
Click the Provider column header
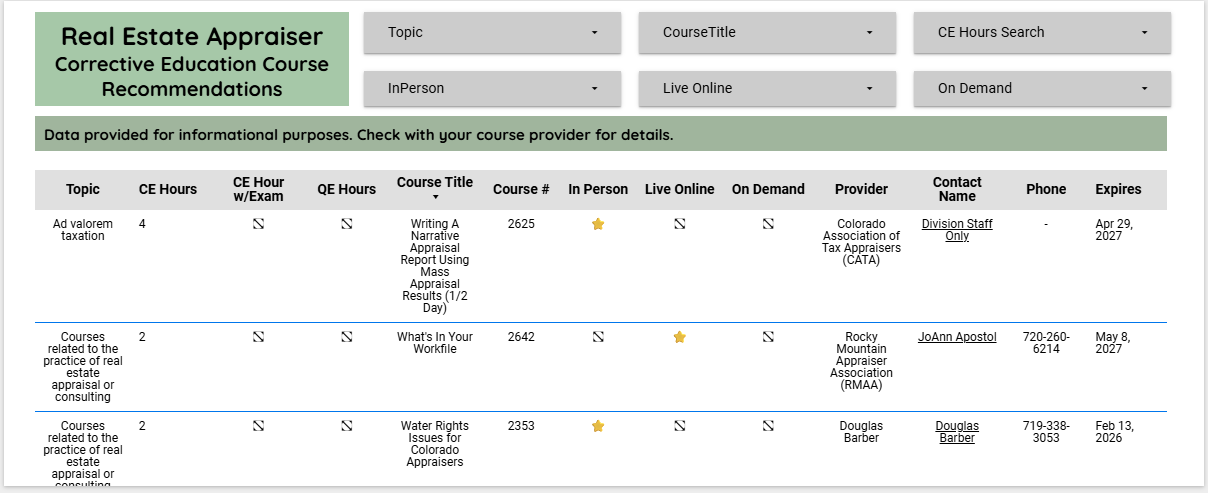[x=861, y=190]
